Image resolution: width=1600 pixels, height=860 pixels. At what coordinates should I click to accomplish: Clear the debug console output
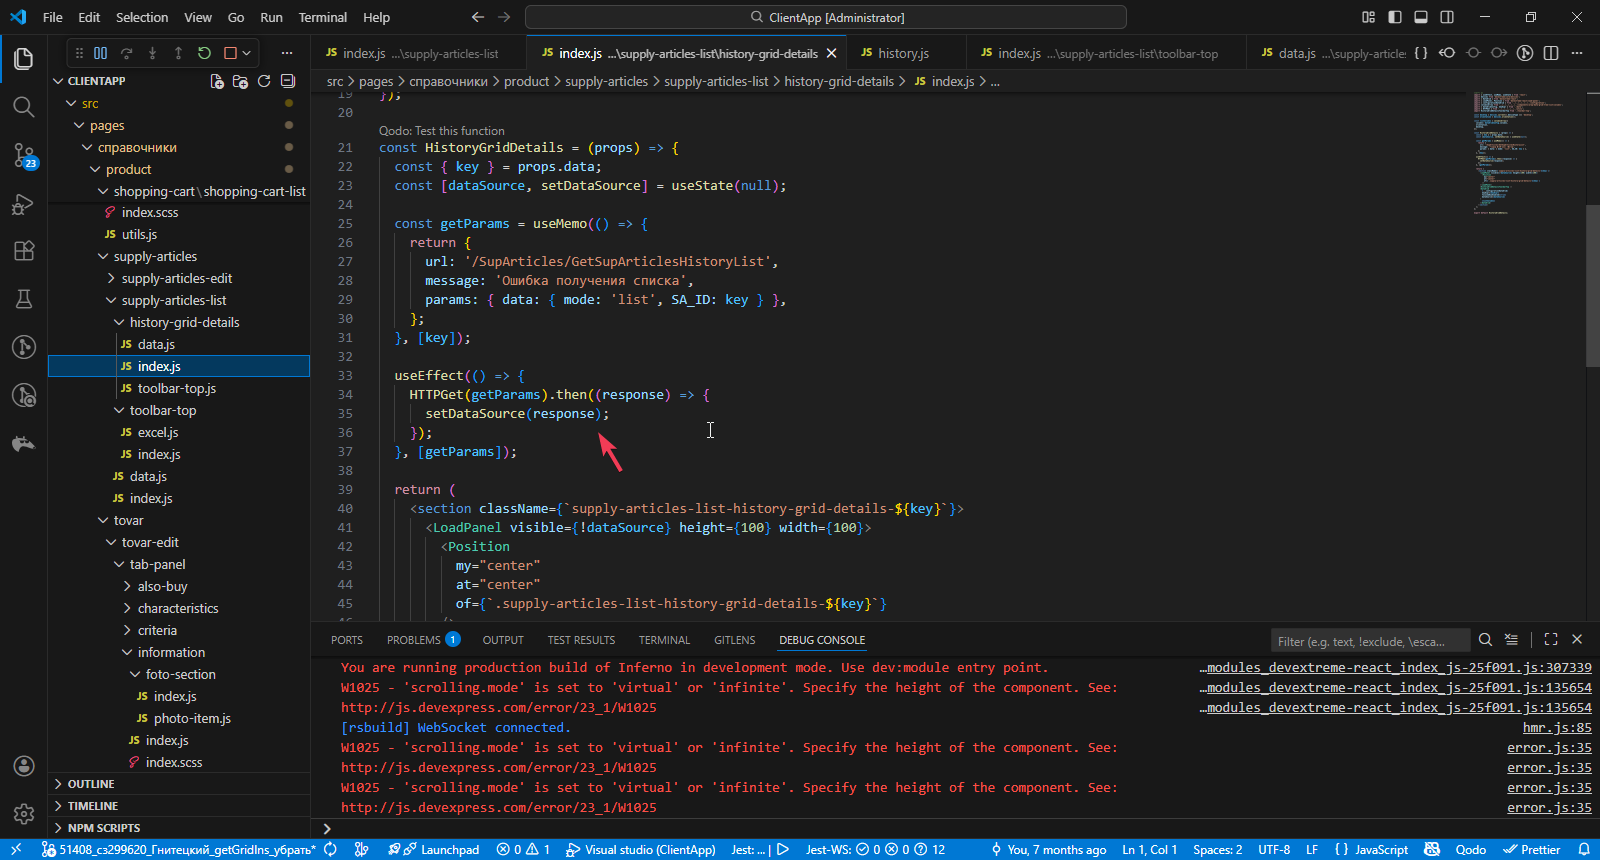[1511, 640]
